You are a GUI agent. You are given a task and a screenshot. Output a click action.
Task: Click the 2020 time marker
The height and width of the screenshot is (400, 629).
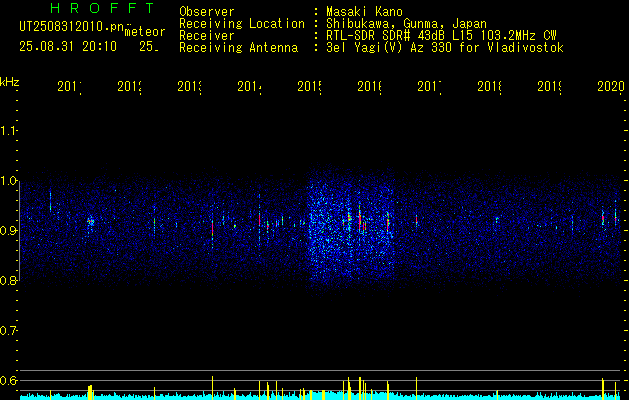click(x=611, y=86)
